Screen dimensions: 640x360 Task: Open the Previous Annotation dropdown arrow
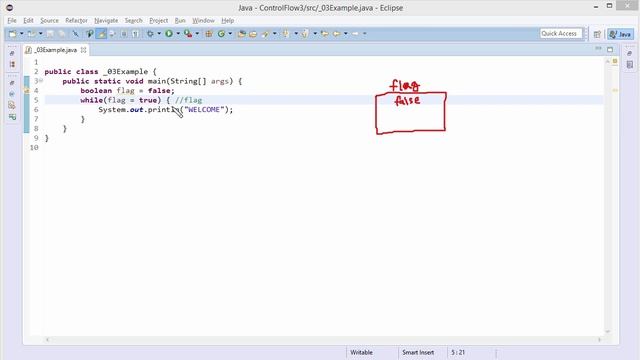tap(315, 34)
